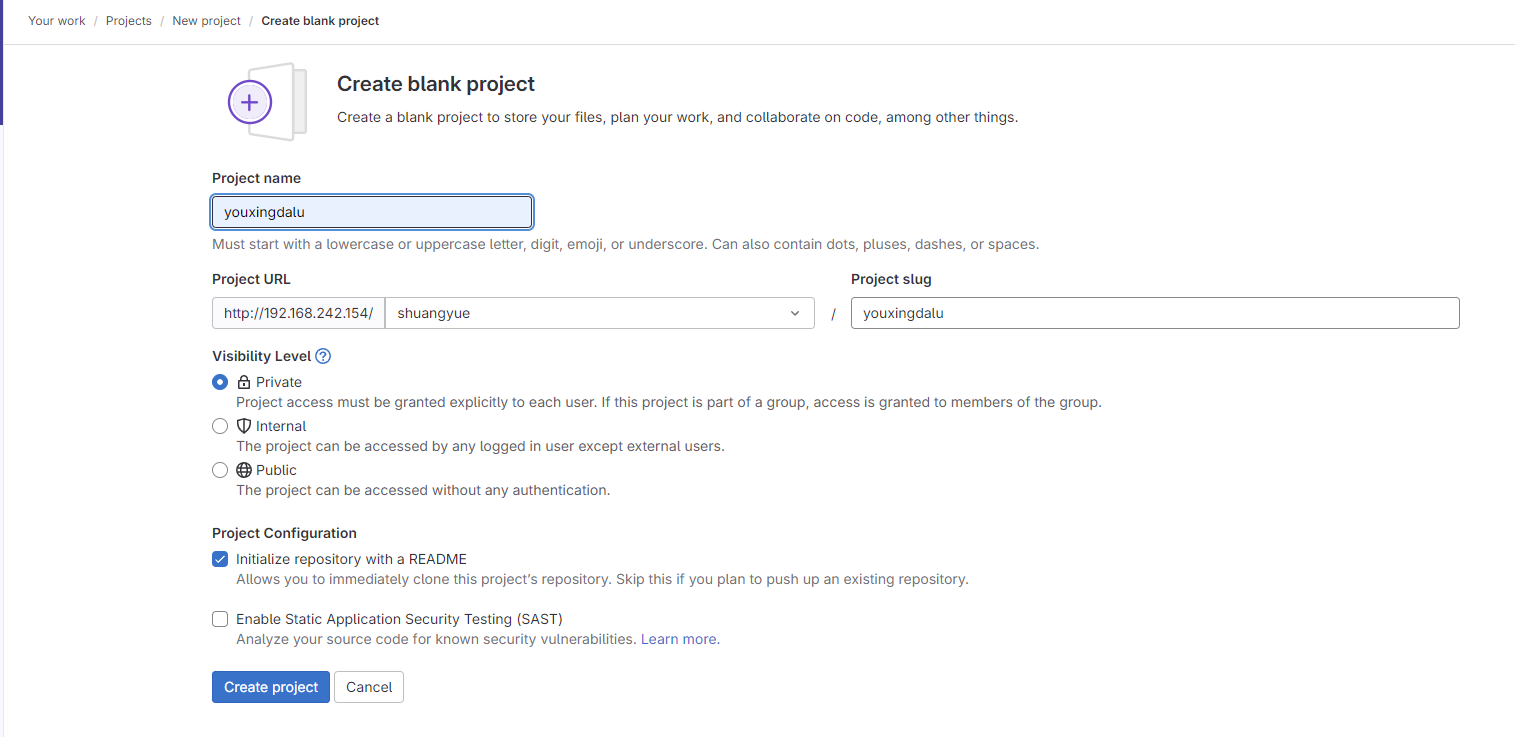
Task: Open Projects breadcrumb link
Action: (129, 21)
